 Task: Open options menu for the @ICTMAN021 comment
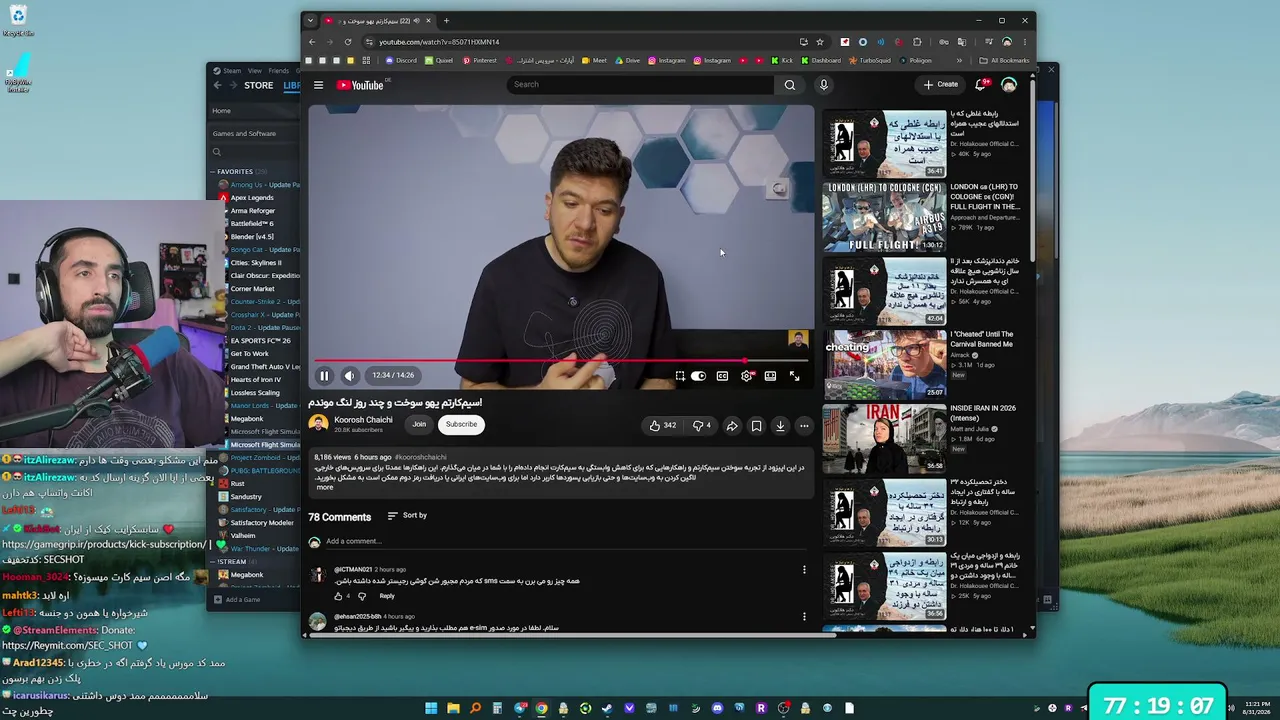(804, 570)
